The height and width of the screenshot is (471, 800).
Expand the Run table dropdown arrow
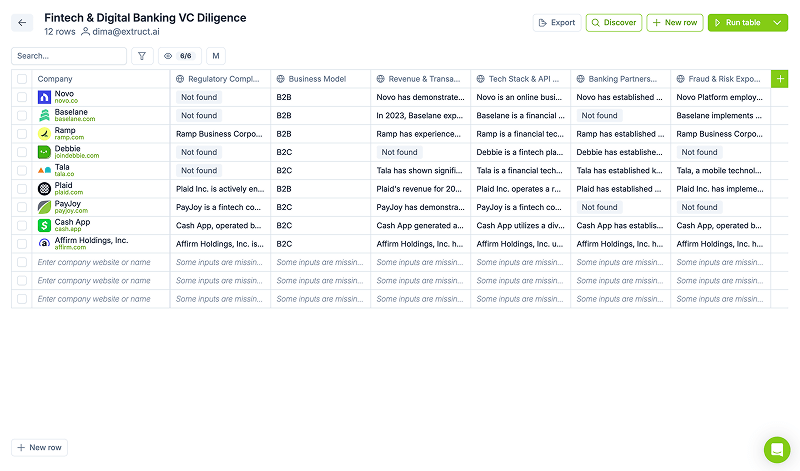(x=777, y=22)
